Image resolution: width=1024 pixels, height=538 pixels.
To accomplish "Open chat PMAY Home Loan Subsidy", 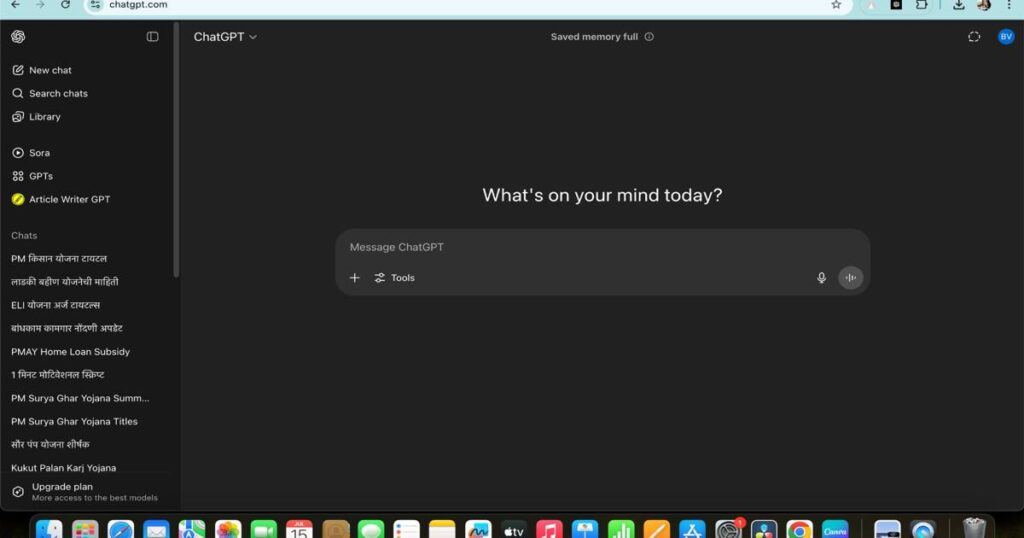I will coord(71,351).
